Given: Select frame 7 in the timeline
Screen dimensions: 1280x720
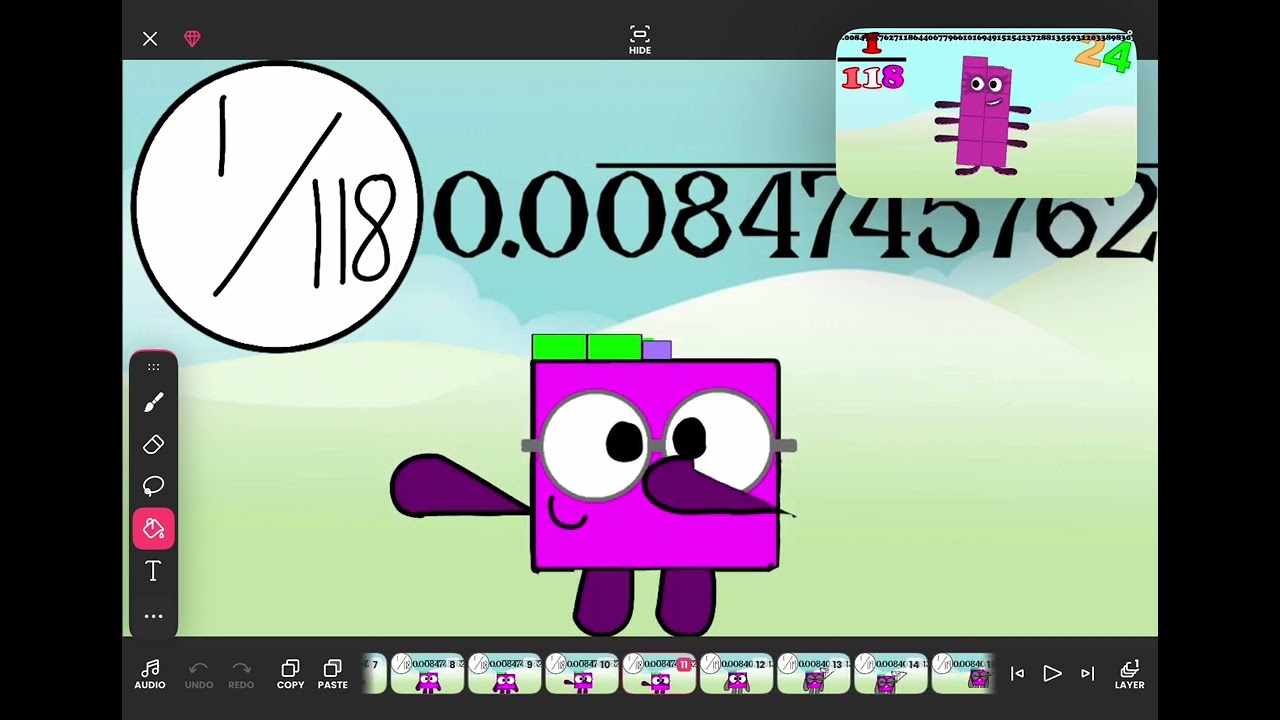Looking at the screenshot, I should point(374,674).
